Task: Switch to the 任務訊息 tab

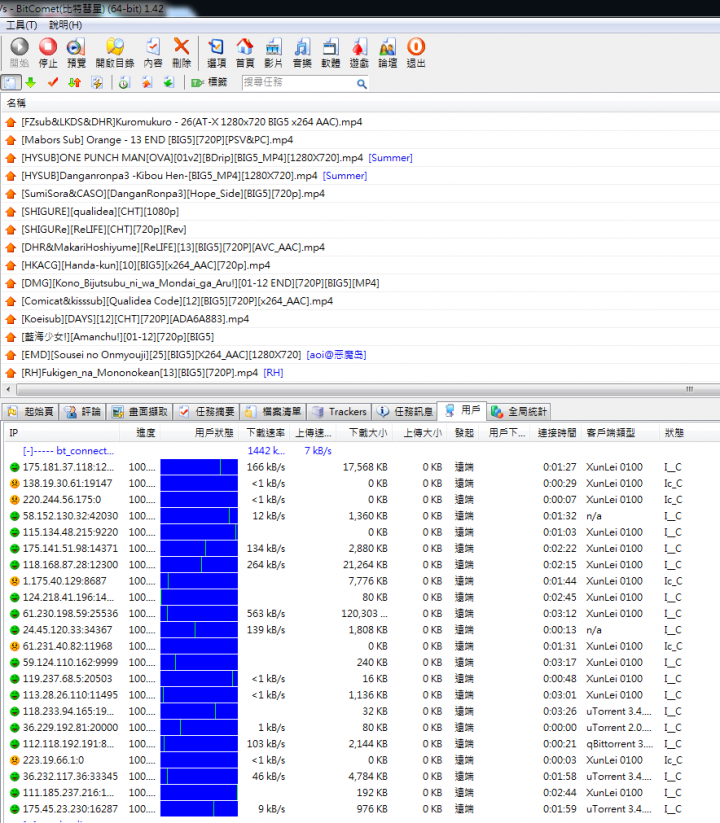Action: [405, 412]
